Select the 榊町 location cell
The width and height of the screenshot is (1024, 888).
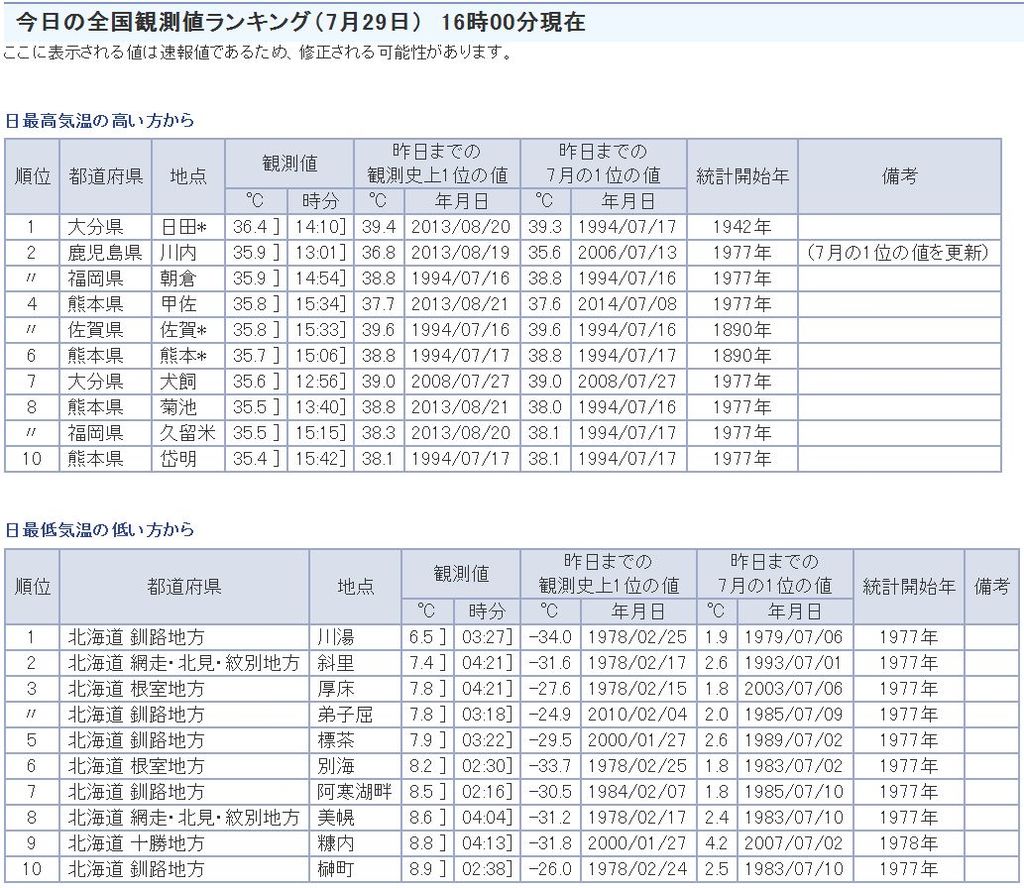[x=335, y=869]
